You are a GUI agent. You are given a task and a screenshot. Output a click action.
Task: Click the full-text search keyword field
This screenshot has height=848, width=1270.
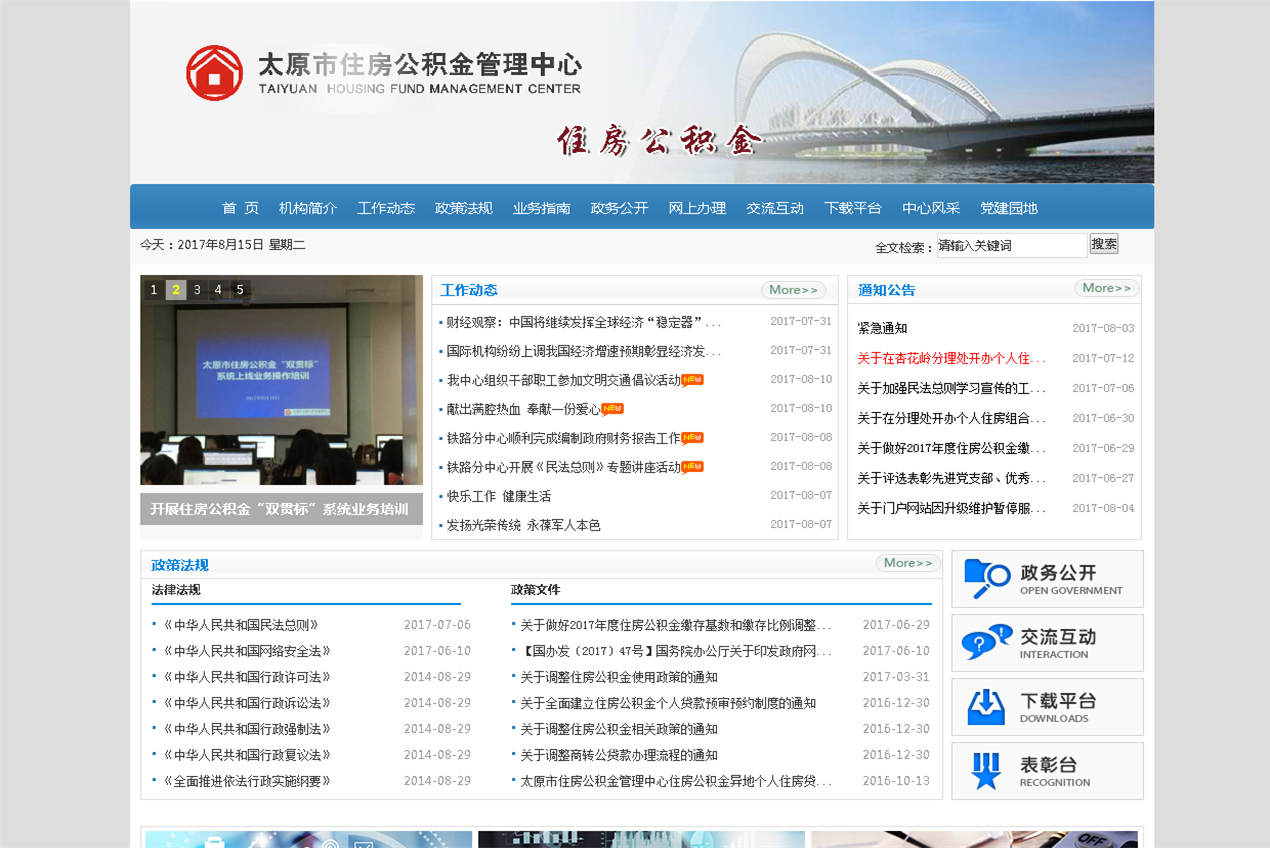1010,245
